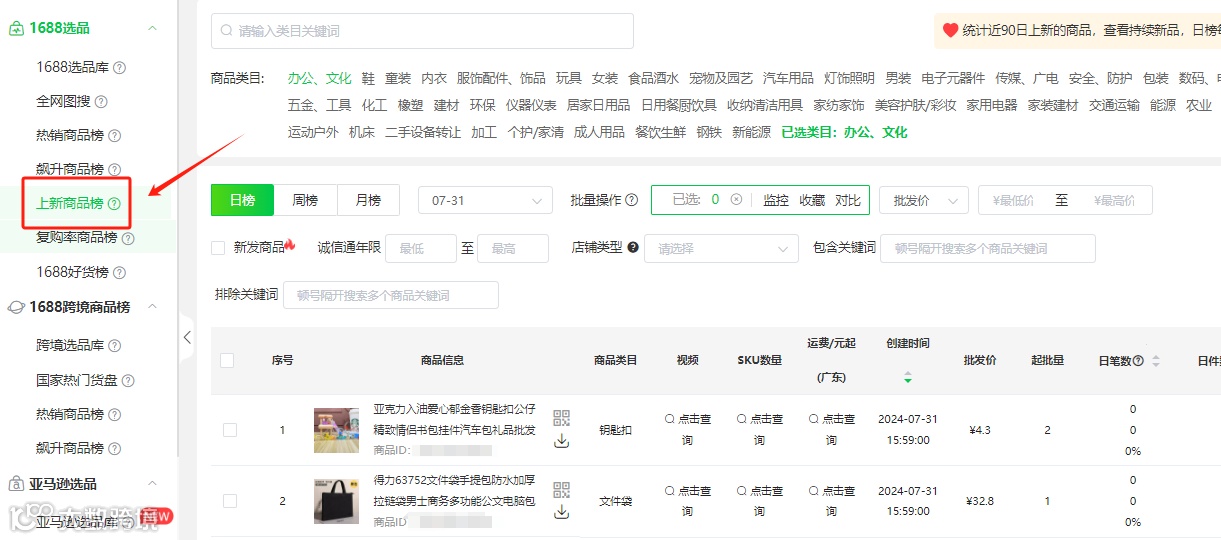
Task: Open the 批发价 price type dropdown
Action: point(924,200)
